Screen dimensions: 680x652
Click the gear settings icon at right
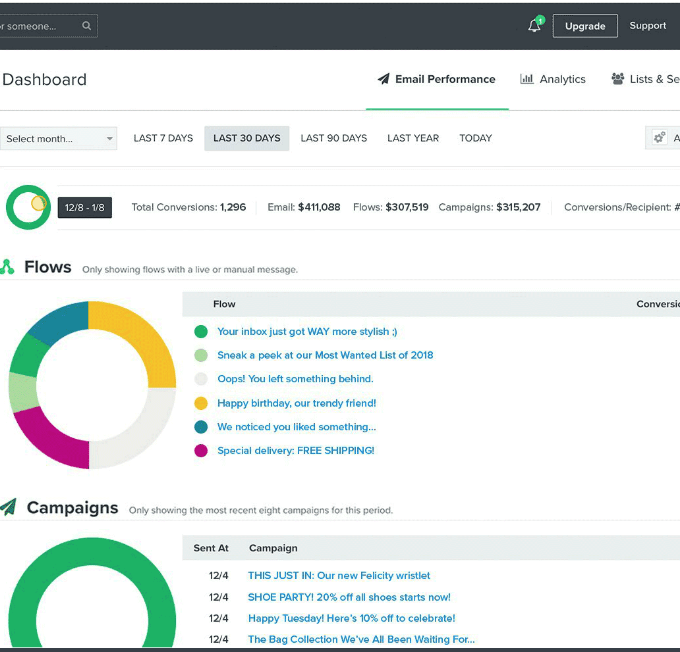659,138
